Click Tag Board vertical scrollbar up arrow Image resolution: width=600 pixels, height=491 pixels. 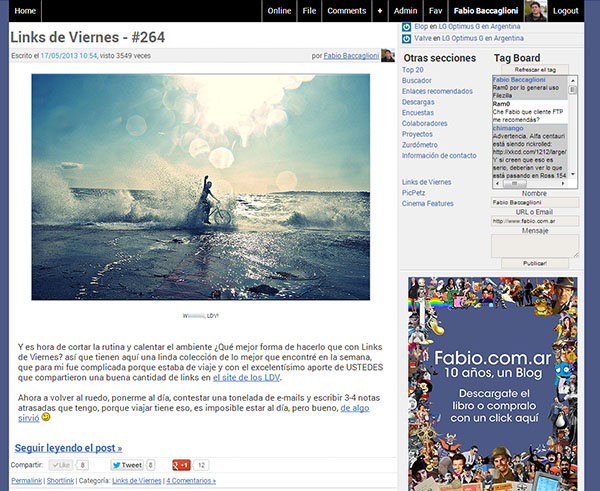(573, 80)
